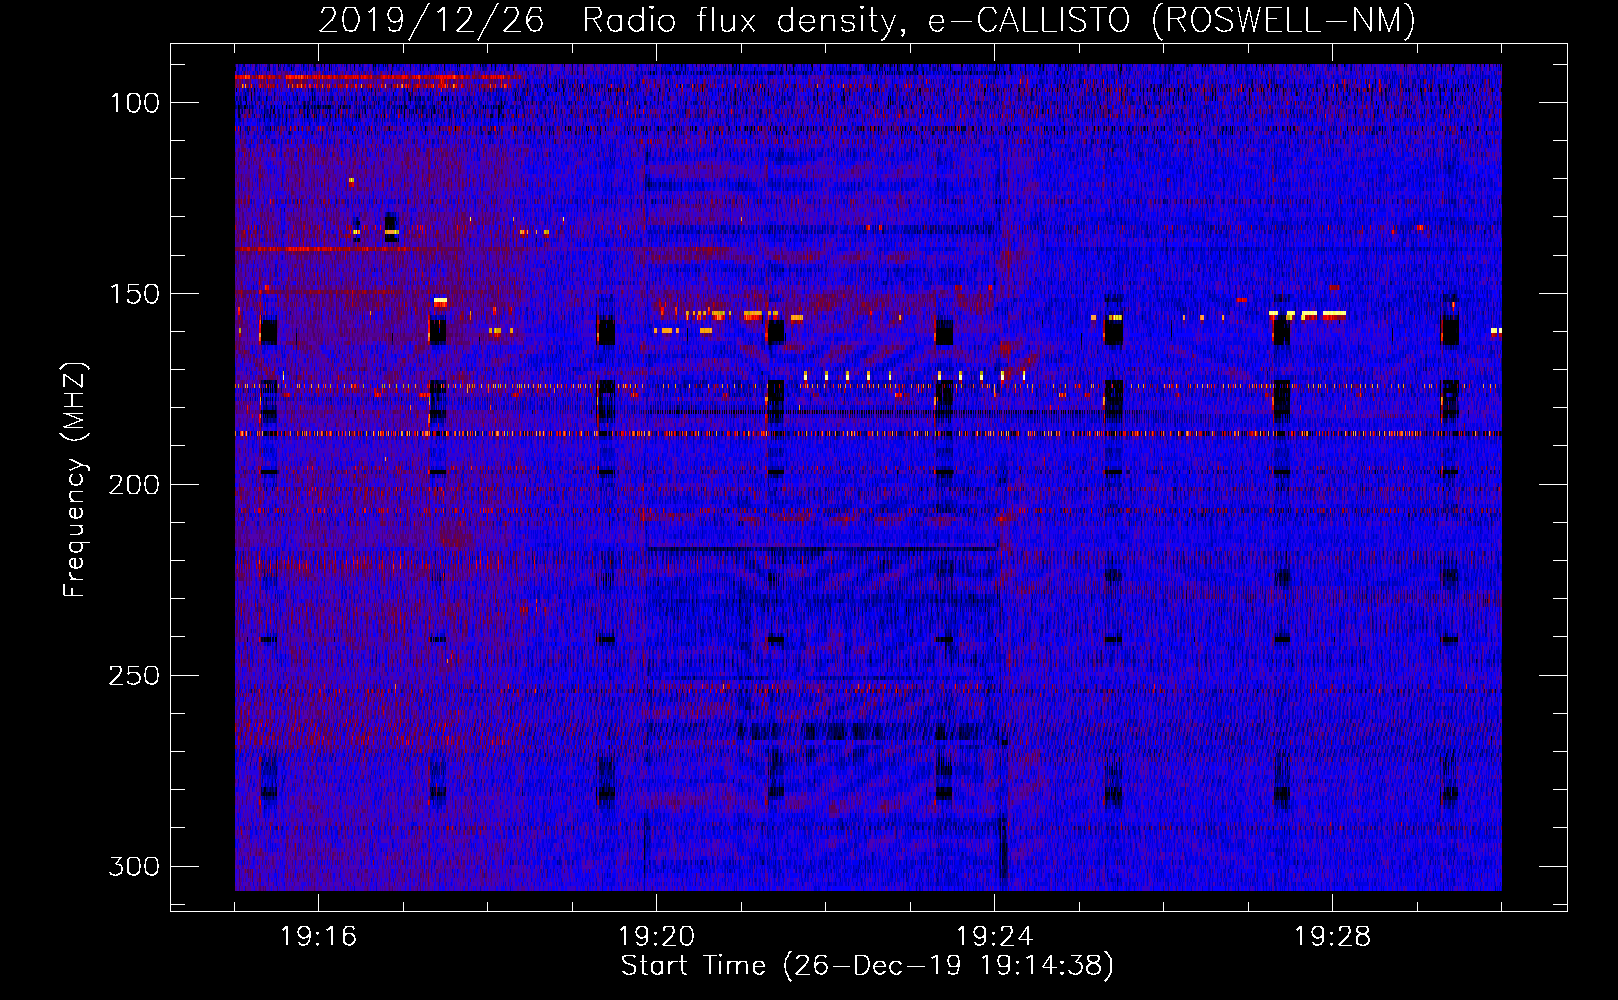Select the 150 frequency tick label

(x=134, y=294)
